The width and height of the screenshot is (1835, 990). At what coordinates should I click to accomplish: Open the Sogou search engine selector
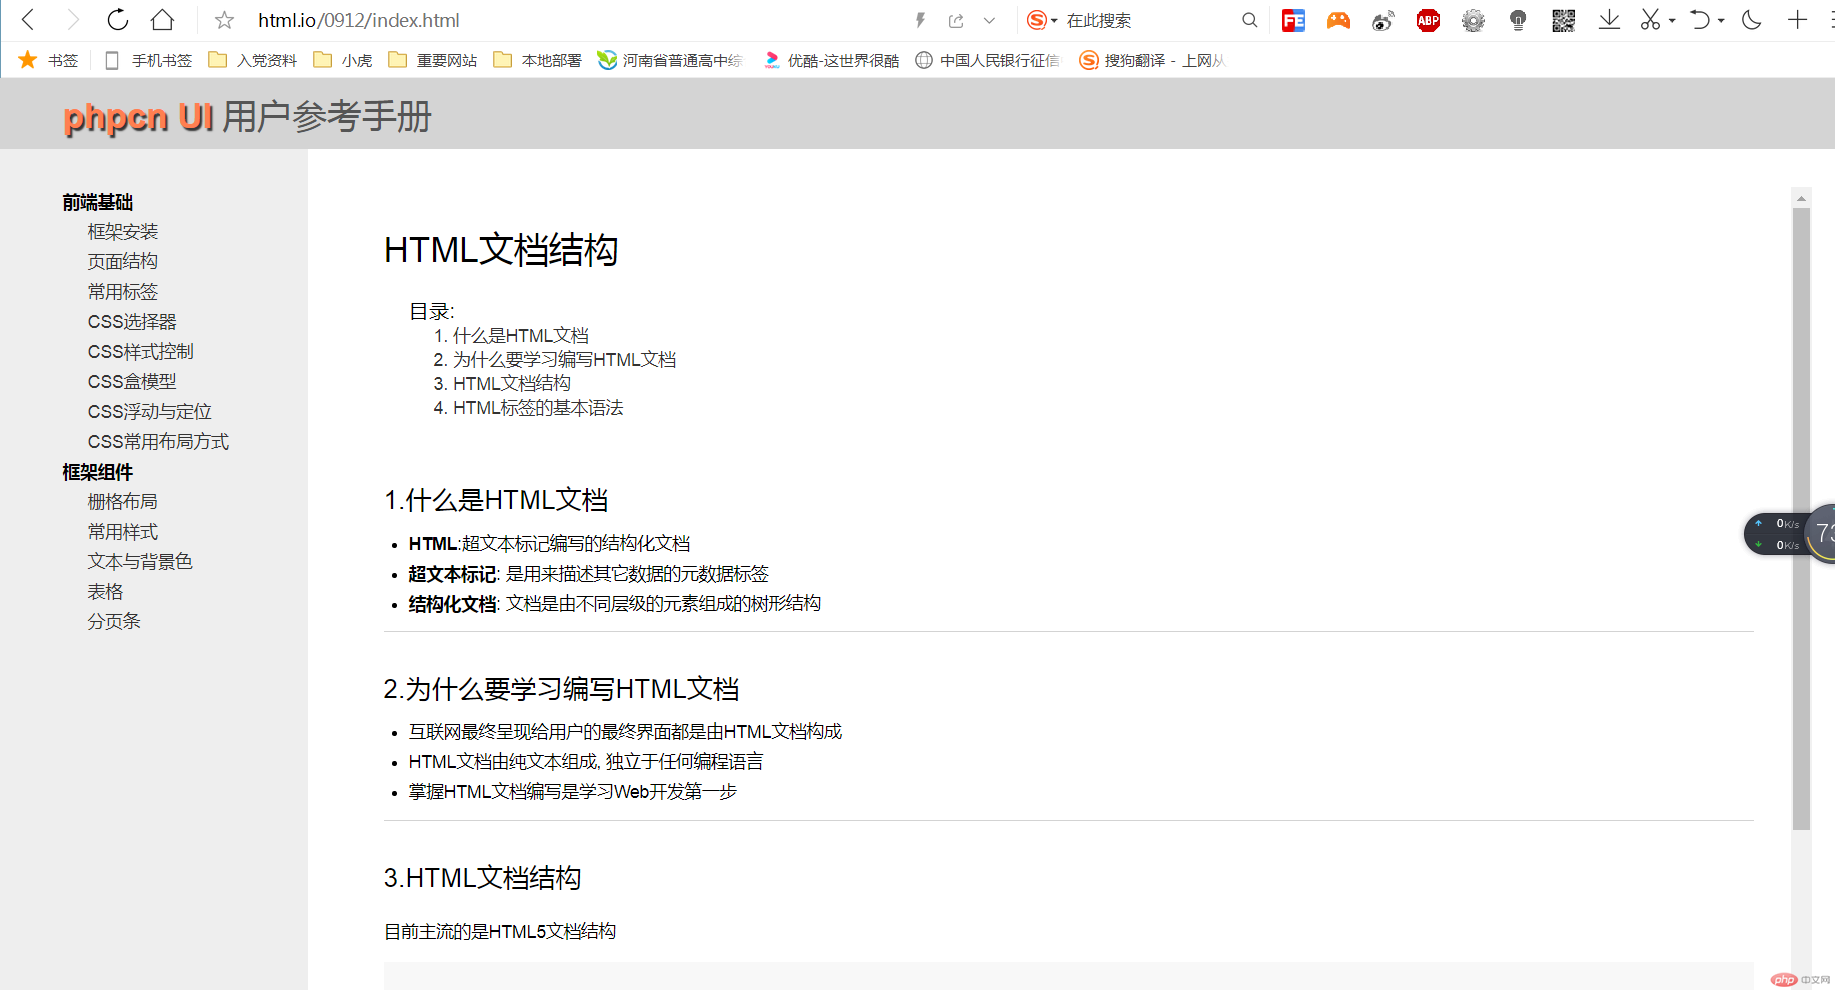coord(1042,20)
